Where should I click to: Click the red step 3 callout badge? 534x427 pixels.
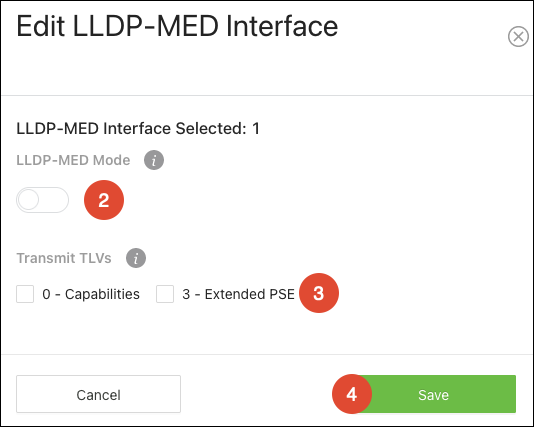coord(319,293)
